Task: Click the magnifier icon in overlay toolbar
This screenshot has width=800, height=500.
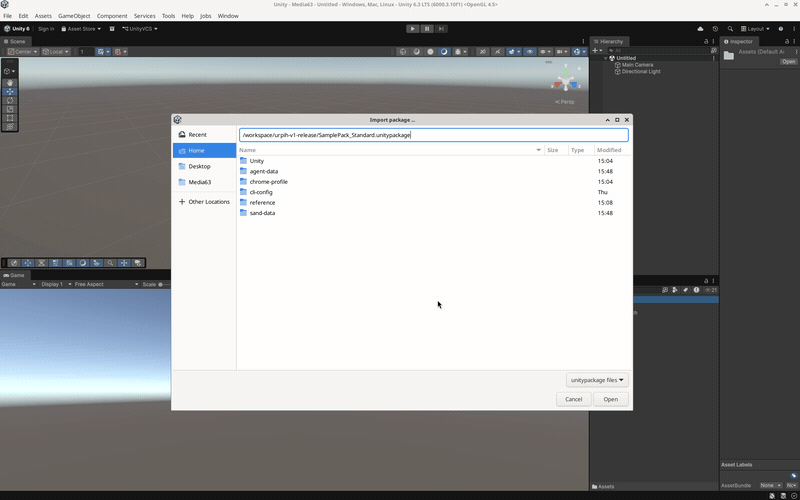Action: coord(110,263)
